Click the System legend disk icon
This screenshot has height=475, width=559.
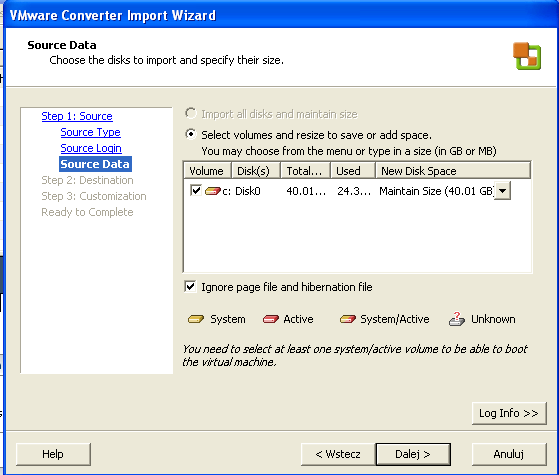[196, 319]
